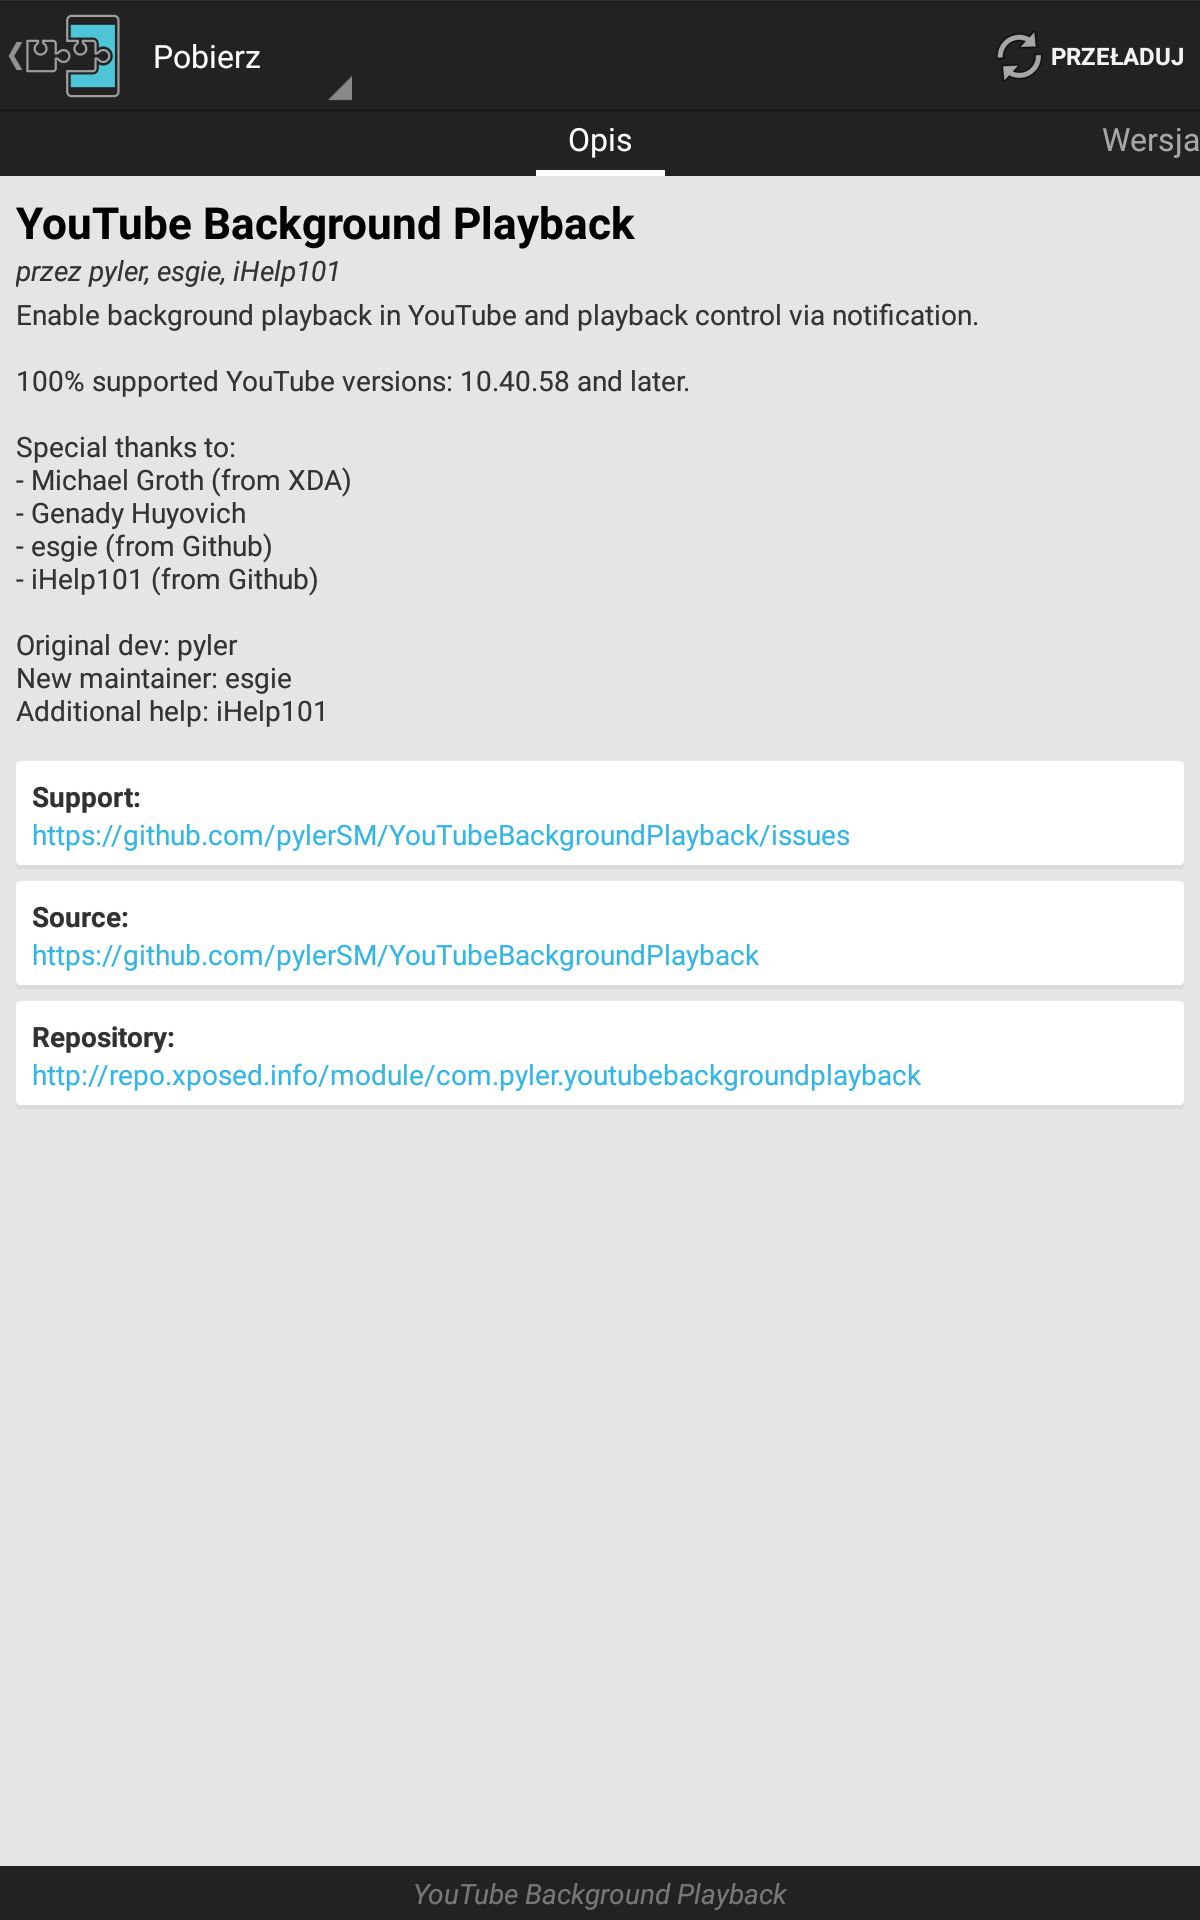The width and height of the screenshot is (1200, 1920).
Task: Switch to the Wersja tab
Action: [1150, 141]
